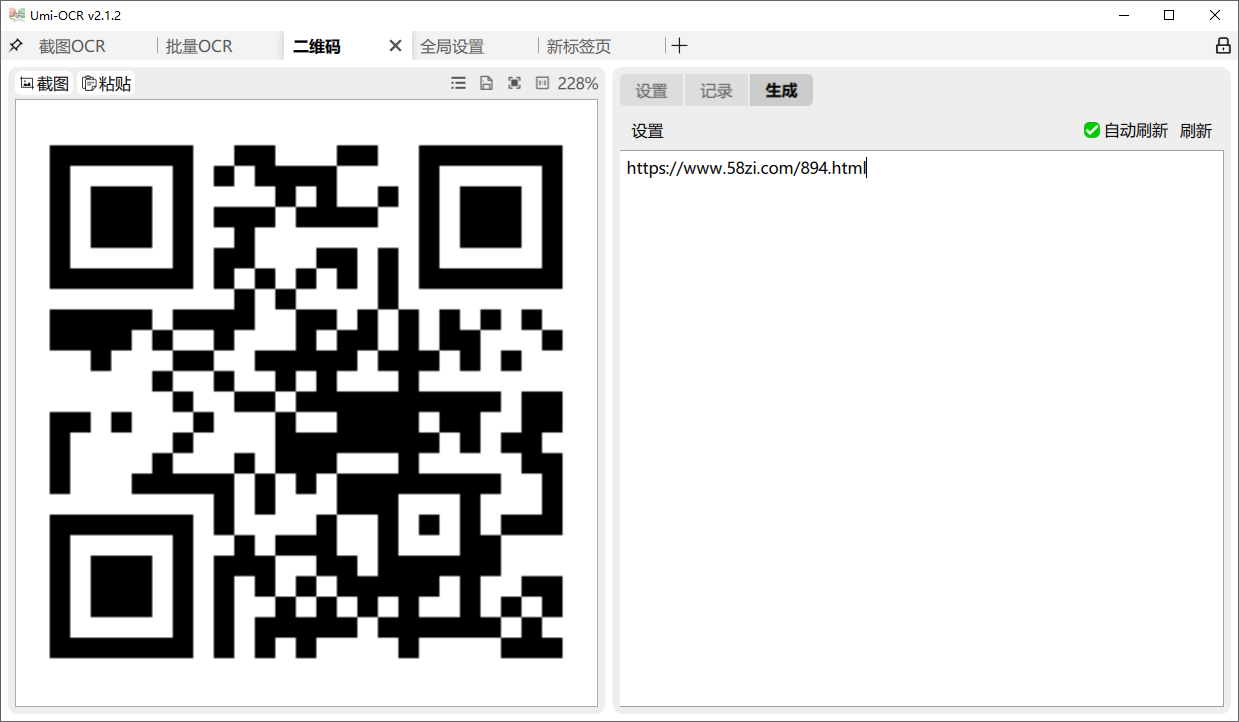Open the 设置 panel tab
1239x722 pixels.
pyautogui.click(x=651, y=90)
